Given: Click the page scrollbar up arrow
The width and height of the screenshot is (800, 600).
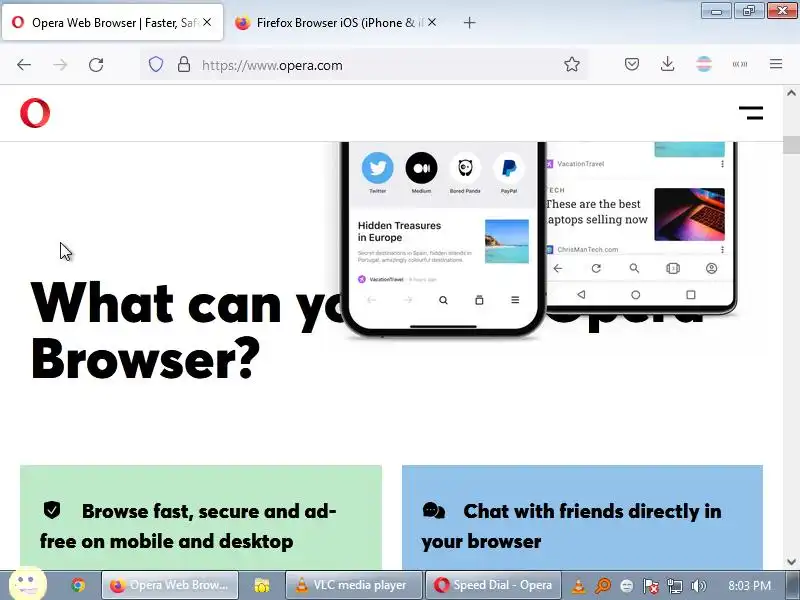Looking at the screenshot, I should pos(791,93).
